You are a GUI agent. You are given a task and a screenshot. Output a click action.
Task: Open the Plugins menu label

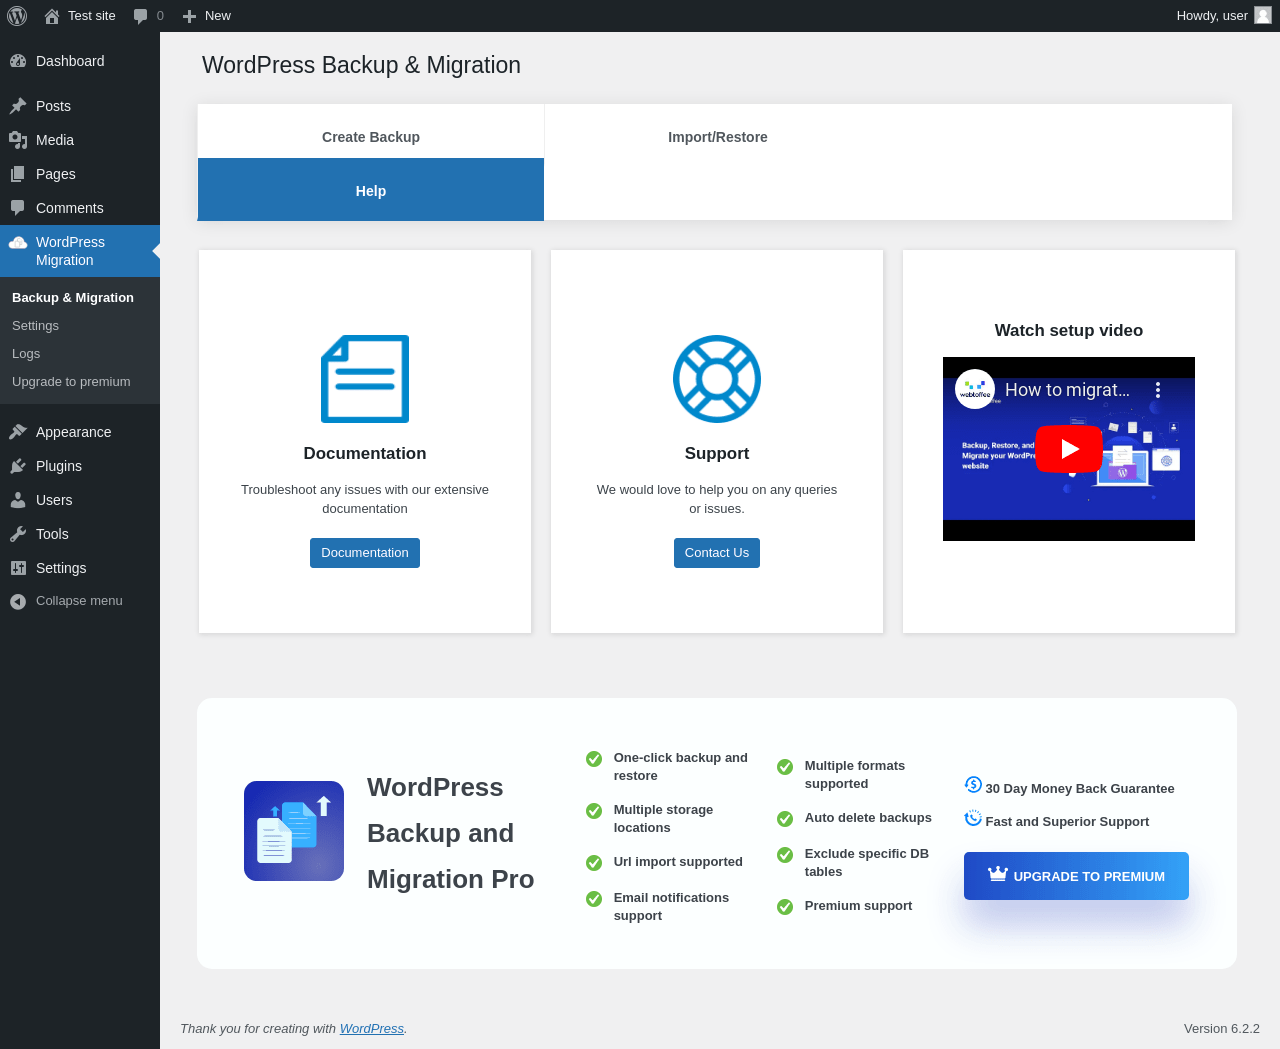click(59, 466)
